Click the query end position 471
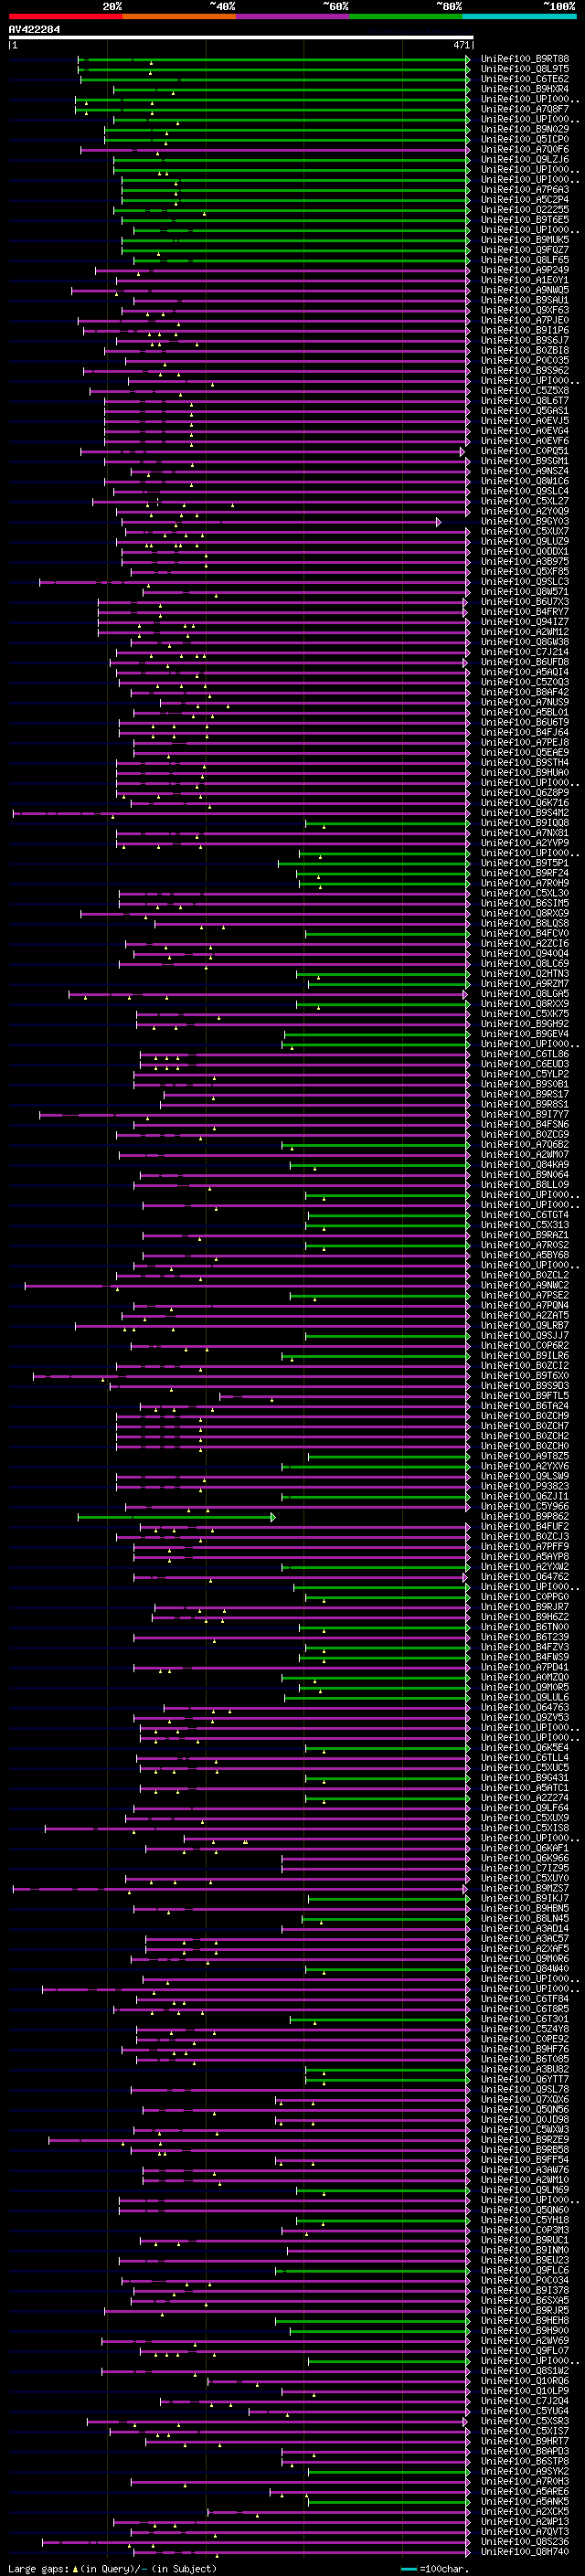 461,45
